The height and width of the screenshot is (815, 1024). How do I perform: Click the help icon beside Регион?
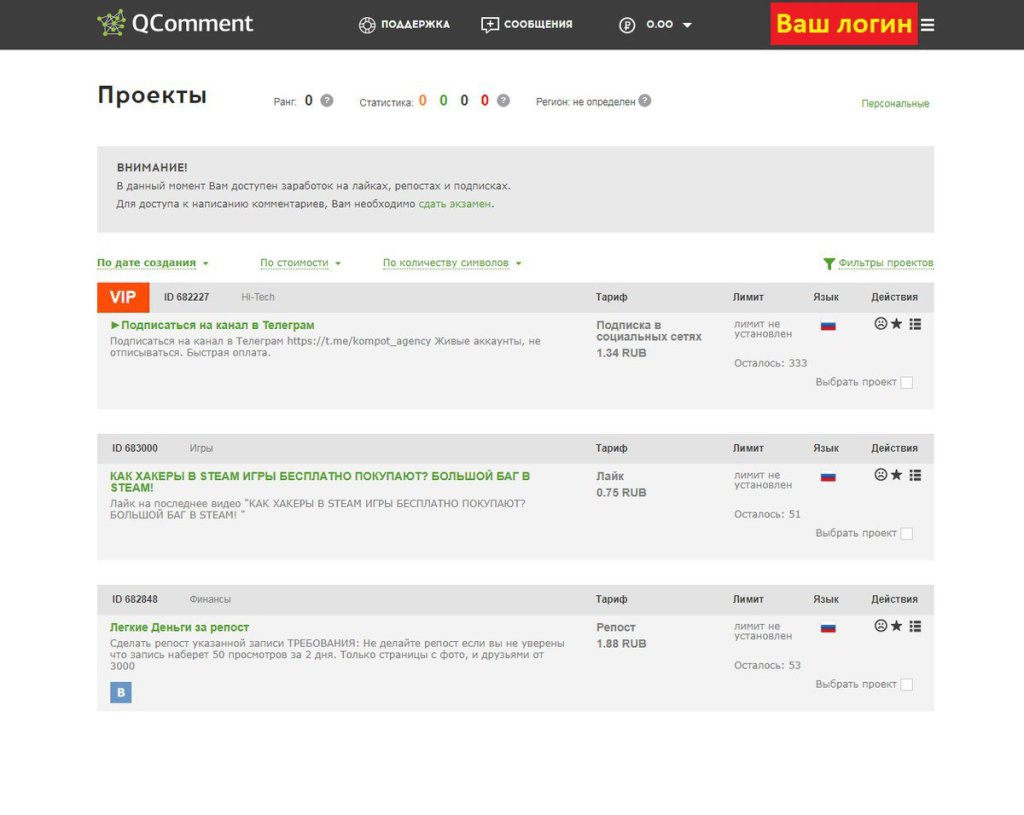point(645,101)
